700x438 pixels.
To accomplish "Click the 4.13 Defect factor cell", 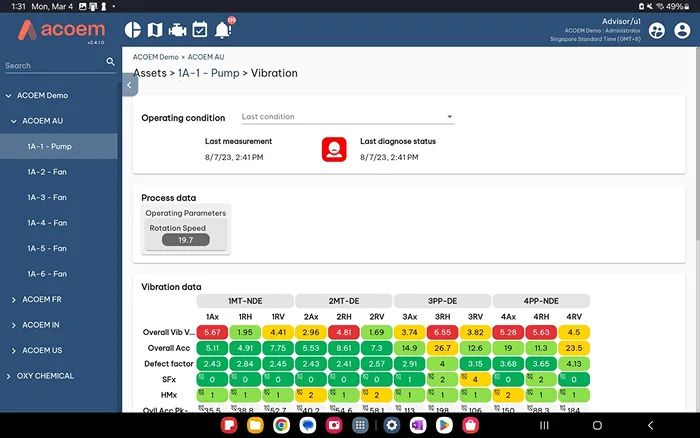I will coord(574,363).
